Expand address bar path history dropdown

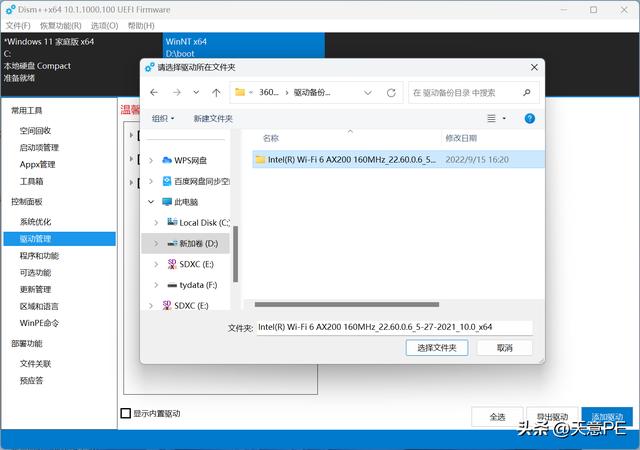coord(368,93)
